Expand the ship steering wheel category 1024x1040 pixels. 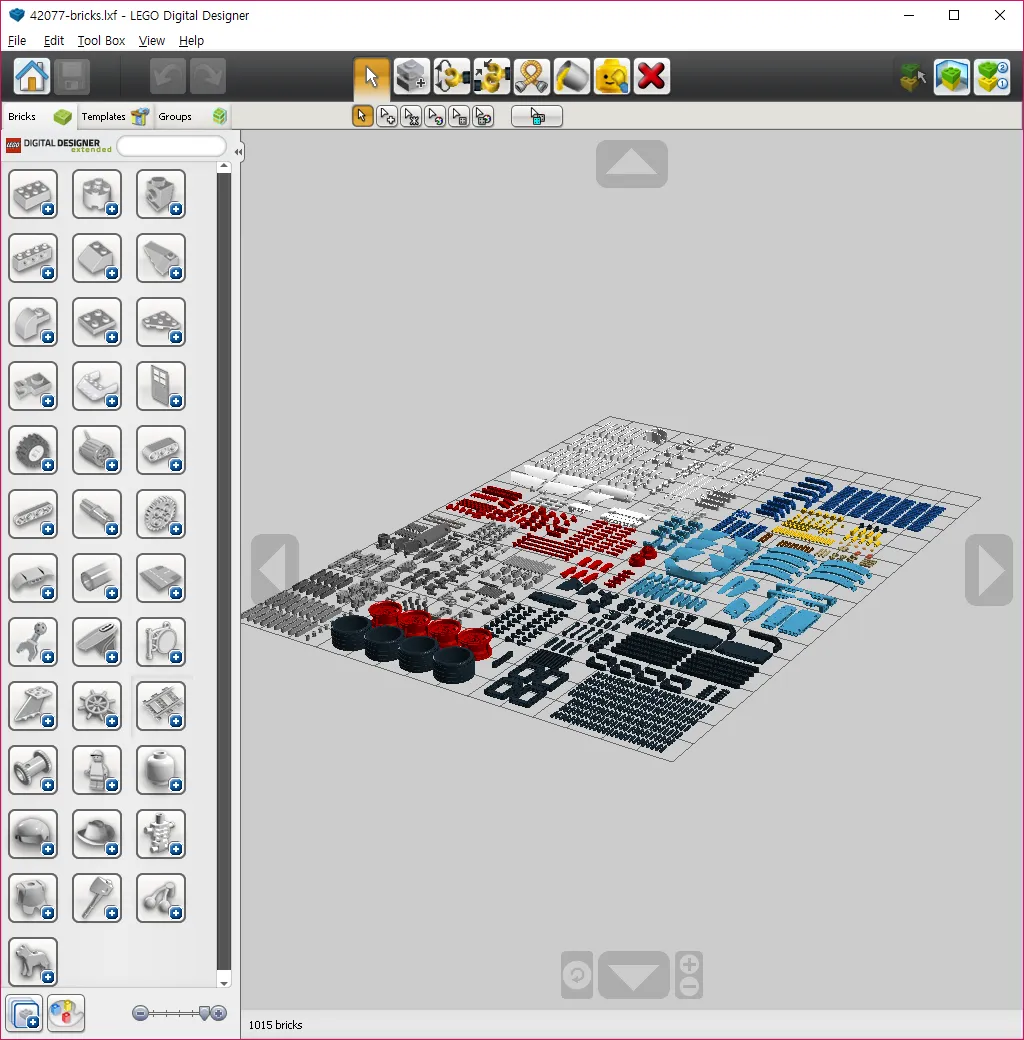97,706
